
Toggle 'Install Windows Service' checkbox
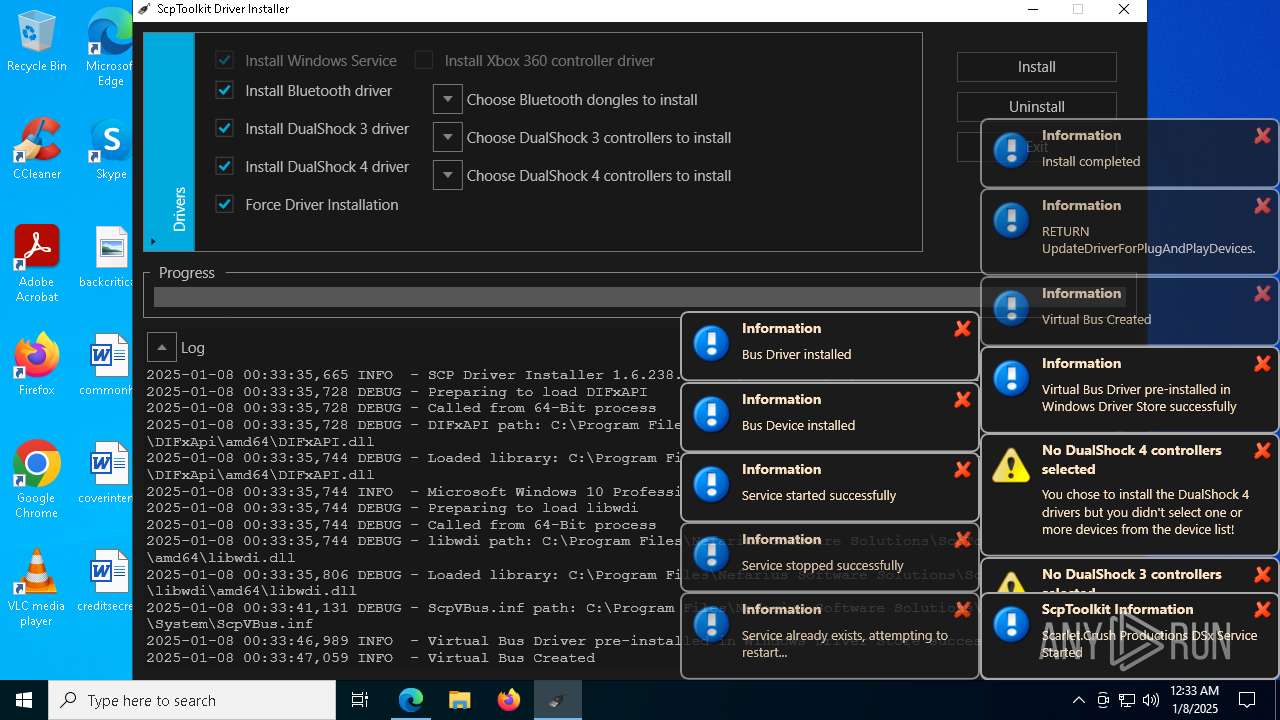point(224,61)
